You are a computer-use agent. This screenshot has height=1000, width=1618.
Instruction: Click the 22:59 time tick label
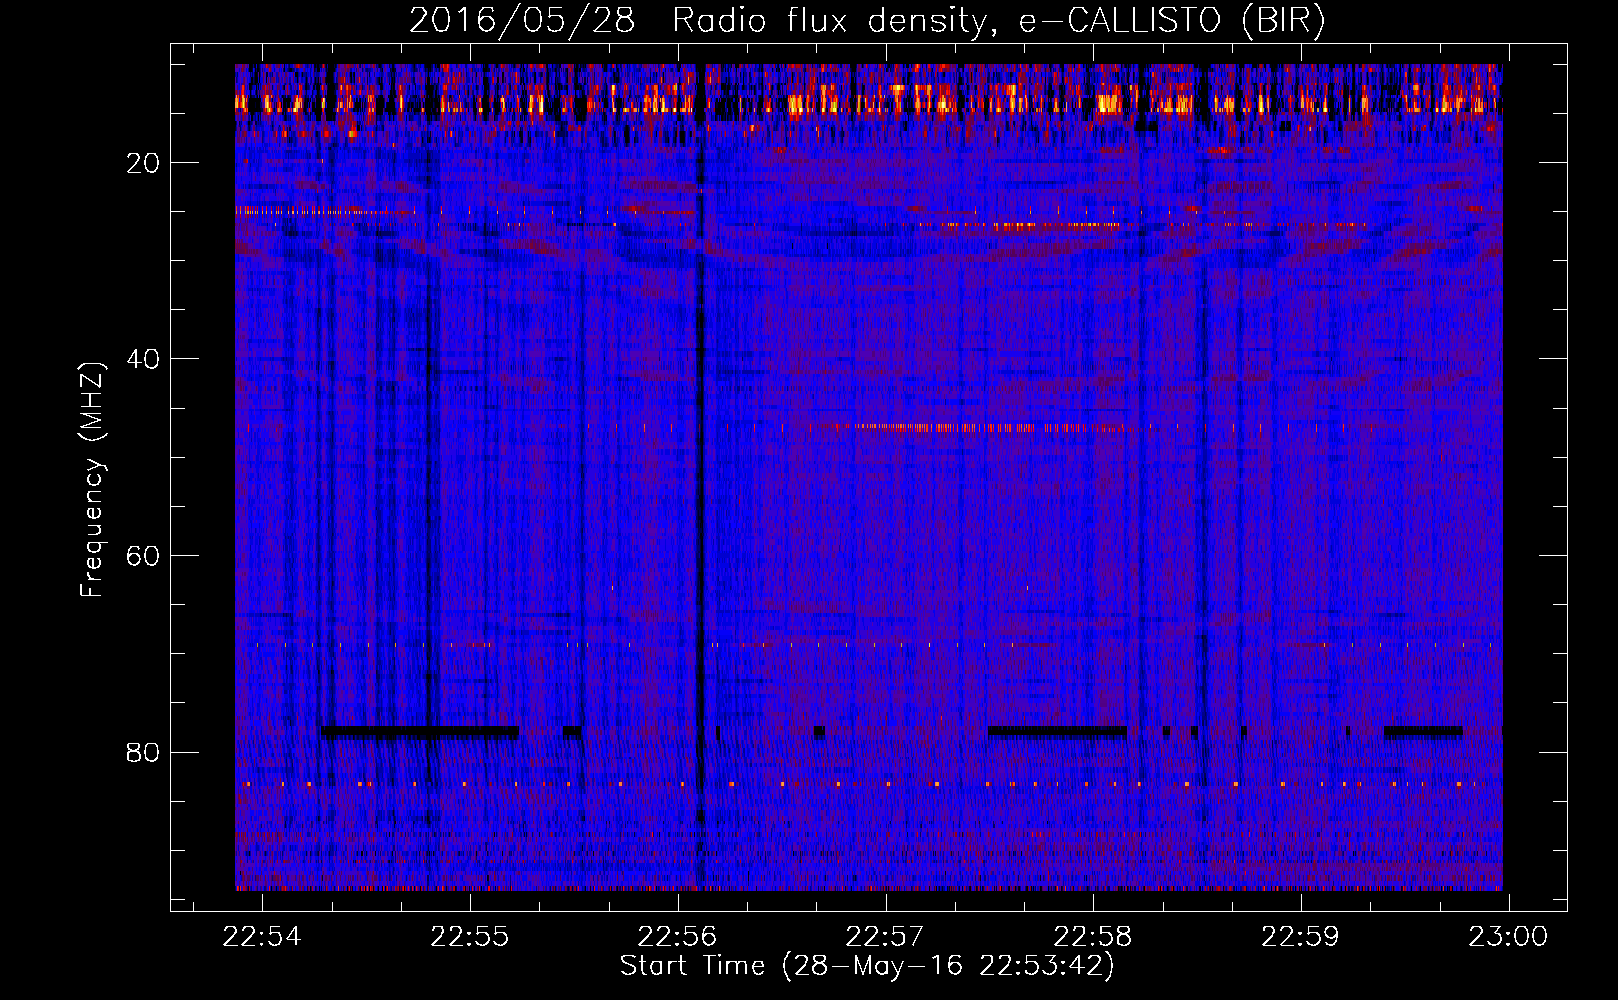coord(1300,937)
